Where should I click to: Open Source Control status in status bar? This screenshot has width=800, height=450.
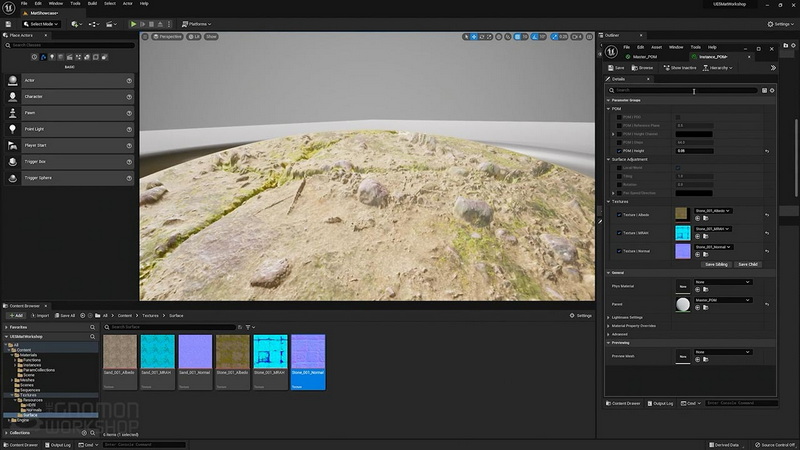[774, 445]
